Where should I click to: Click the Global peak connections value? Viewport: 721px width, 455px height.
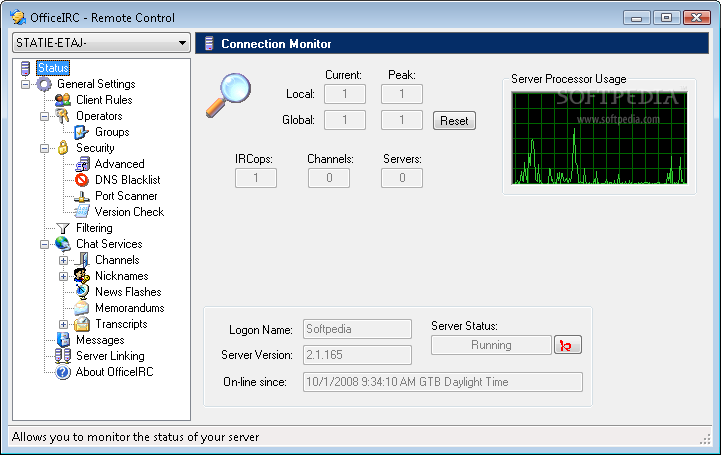click(401, 120)
